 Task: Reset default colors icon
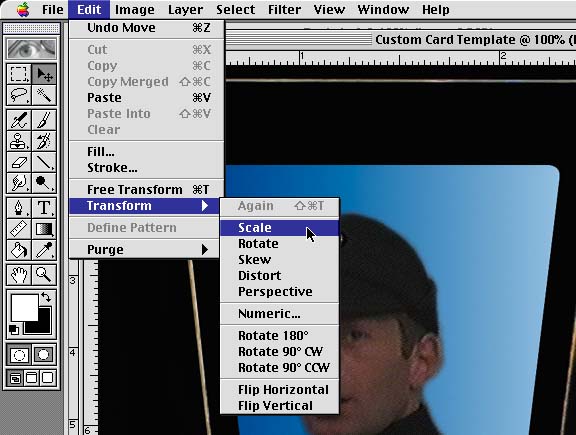[x=14, y=330]
